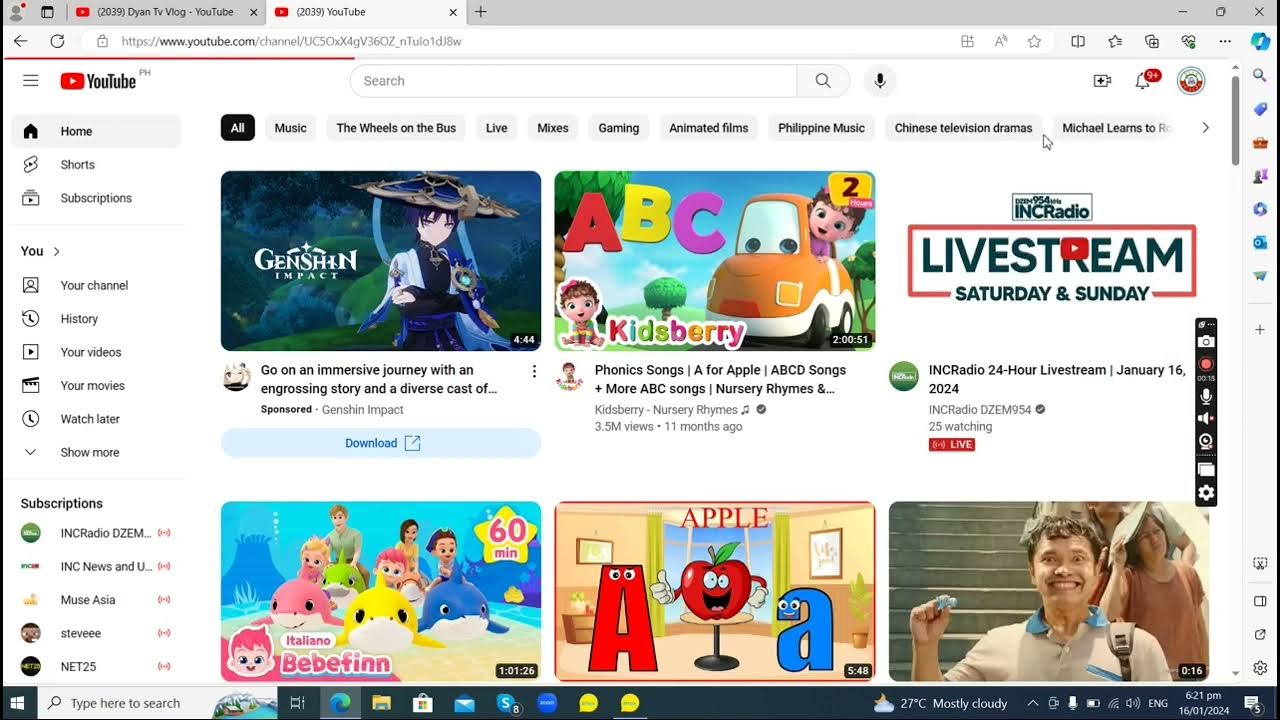
Task: Open the YouTube hamburger guide menu
Action: [x=30, y=81]
